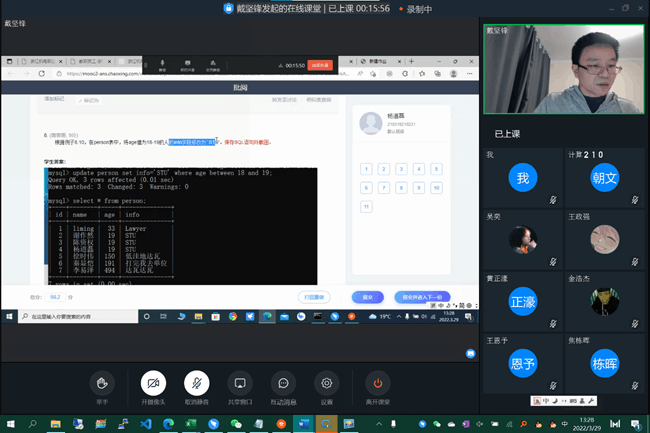Select question number 11 in the grid
This screenshot has height=433, width=650.
[367, 206]
